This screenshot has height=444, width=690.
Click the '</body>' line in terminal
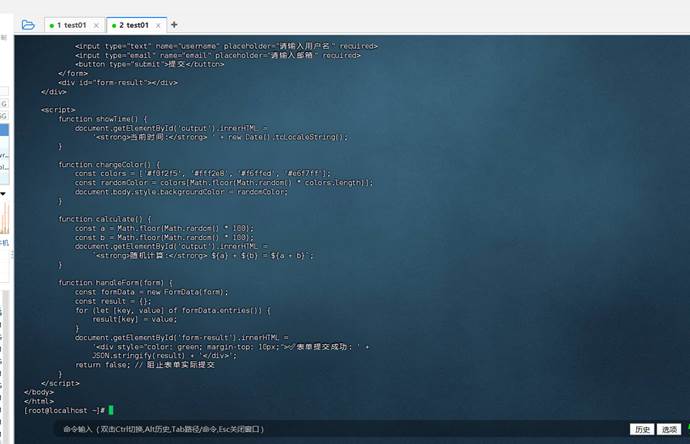[x=39, y=392]
